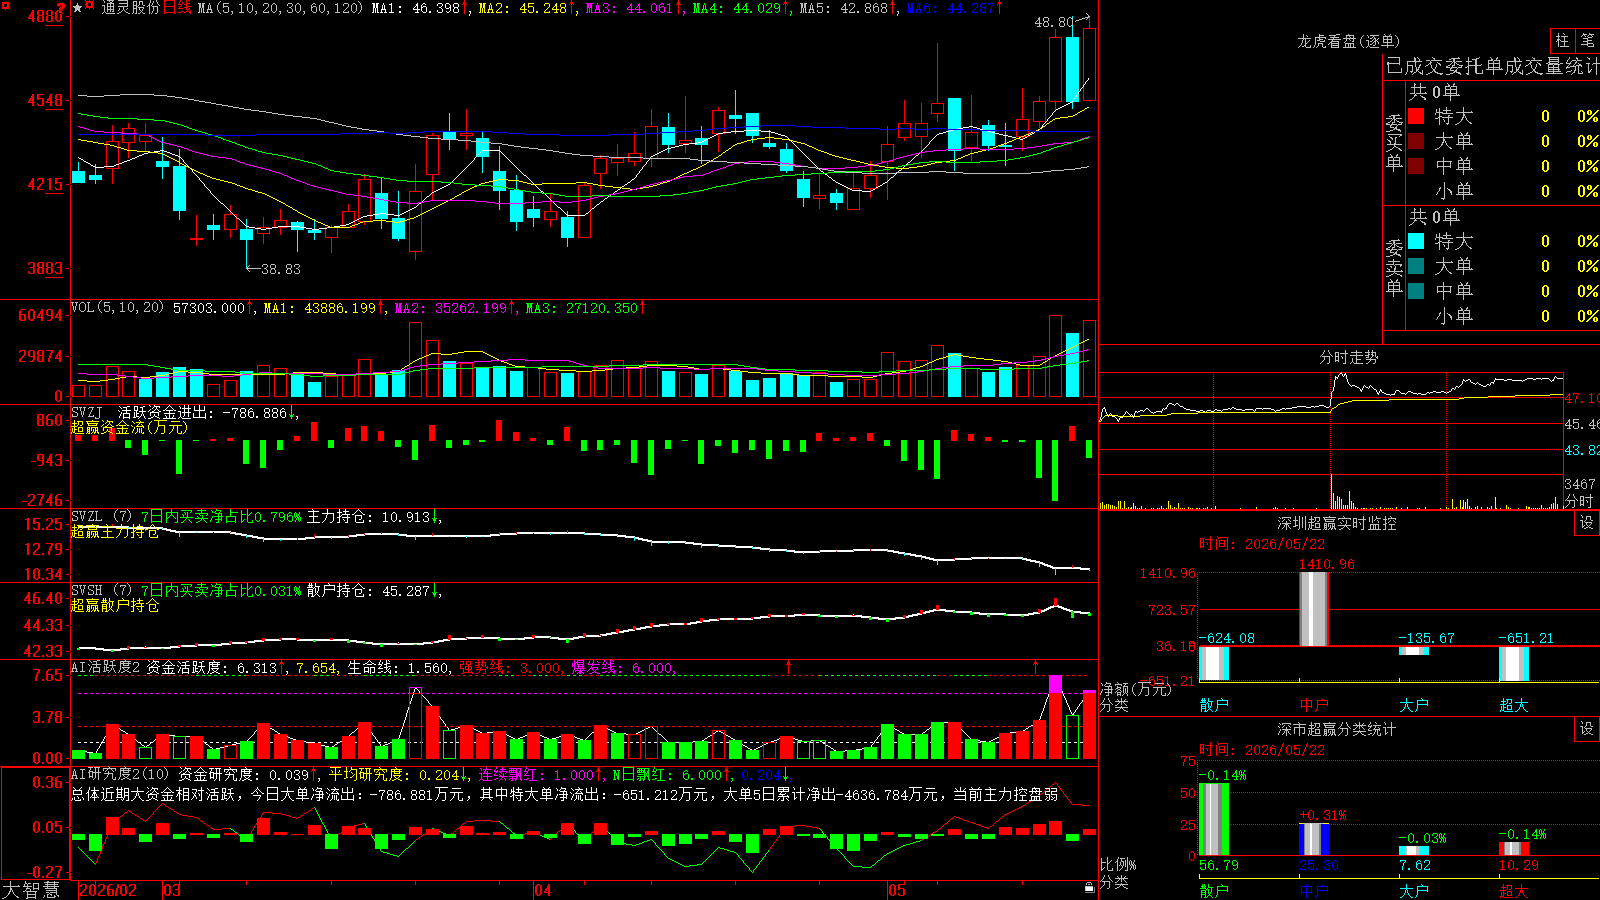Click the 强势线: 3.000 value
This screenshot has height=900, width=1600.
pos(510,667)
